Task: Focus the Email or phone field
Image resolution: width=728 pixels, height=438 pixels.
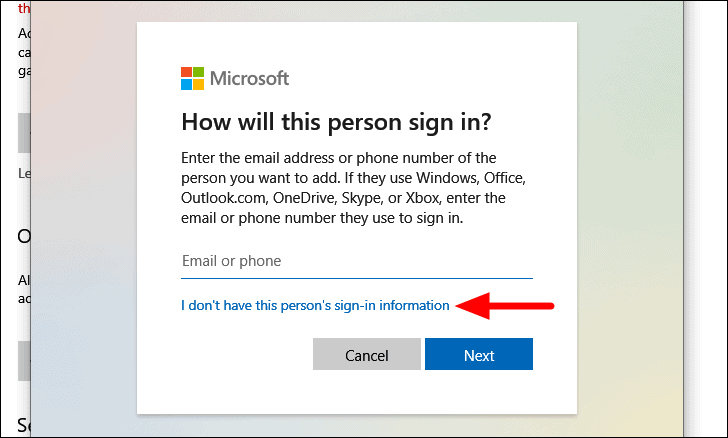Action: pyautogui.click(x=357, y=261)
